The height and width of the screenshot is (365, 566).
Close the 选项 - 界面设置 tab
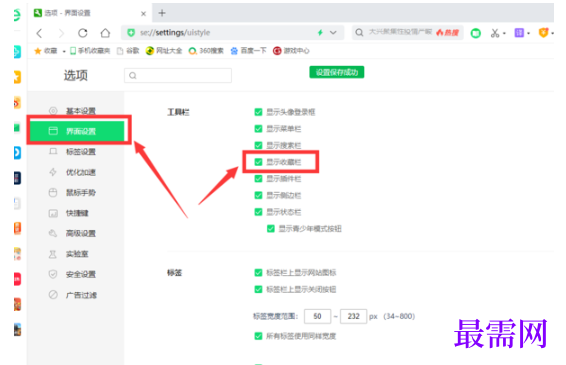pos(143,14)
